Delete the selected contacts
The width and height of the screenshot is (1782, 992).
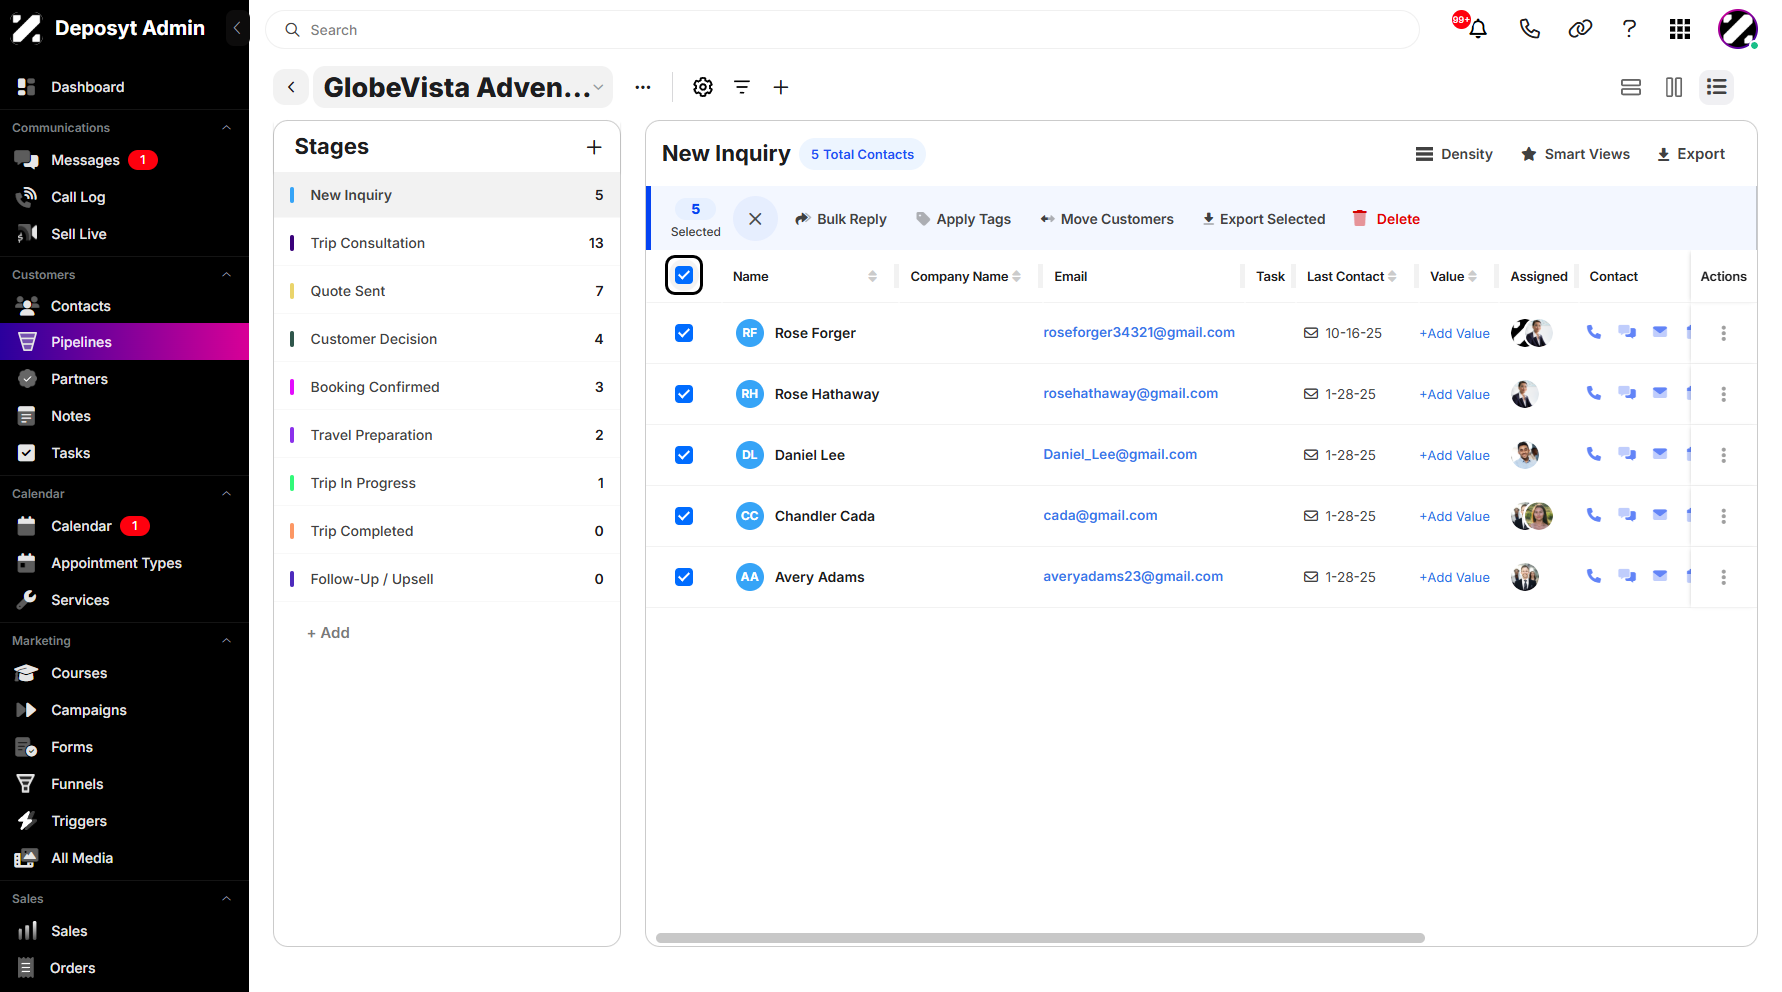click(x=1386, y=219)
